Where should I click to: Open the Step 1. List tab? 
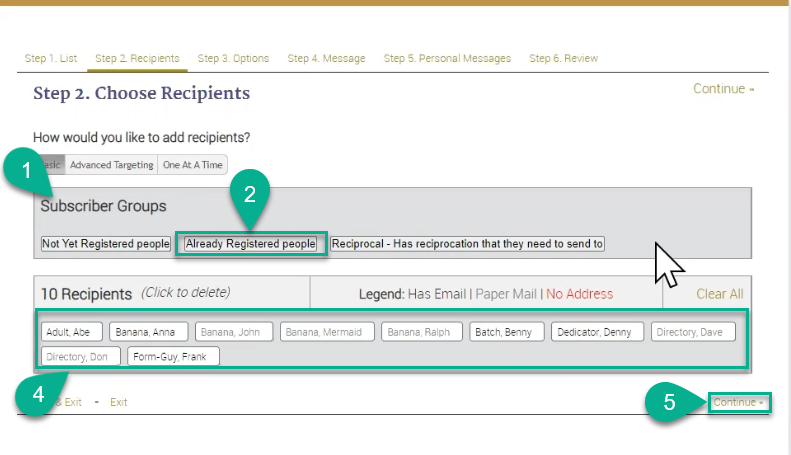tap(50, 58)
